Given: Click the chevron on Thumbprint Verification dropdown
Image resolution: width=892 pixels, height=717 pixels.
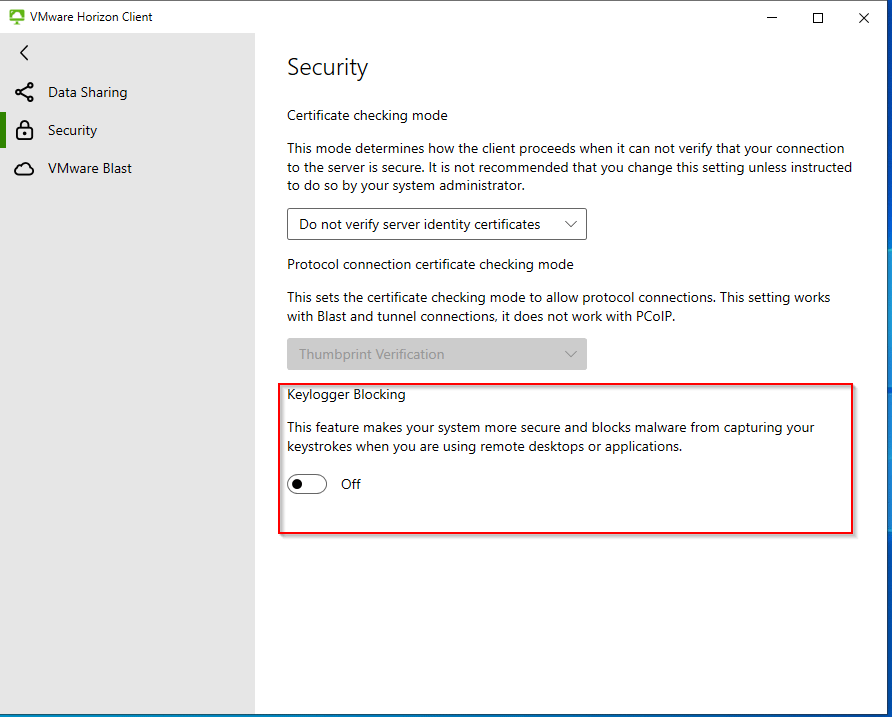Looking at the screenshot, I should click(x=571, y=354).
